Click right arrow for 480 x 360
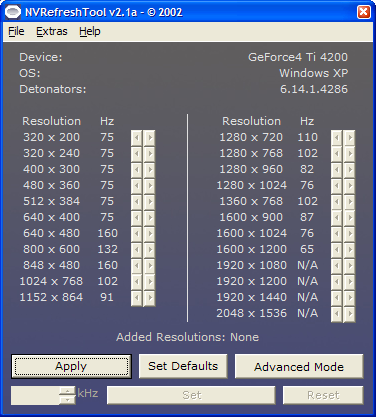Viewport: 376px width, 417px height. pyautogui.click(x=150, y=186)
